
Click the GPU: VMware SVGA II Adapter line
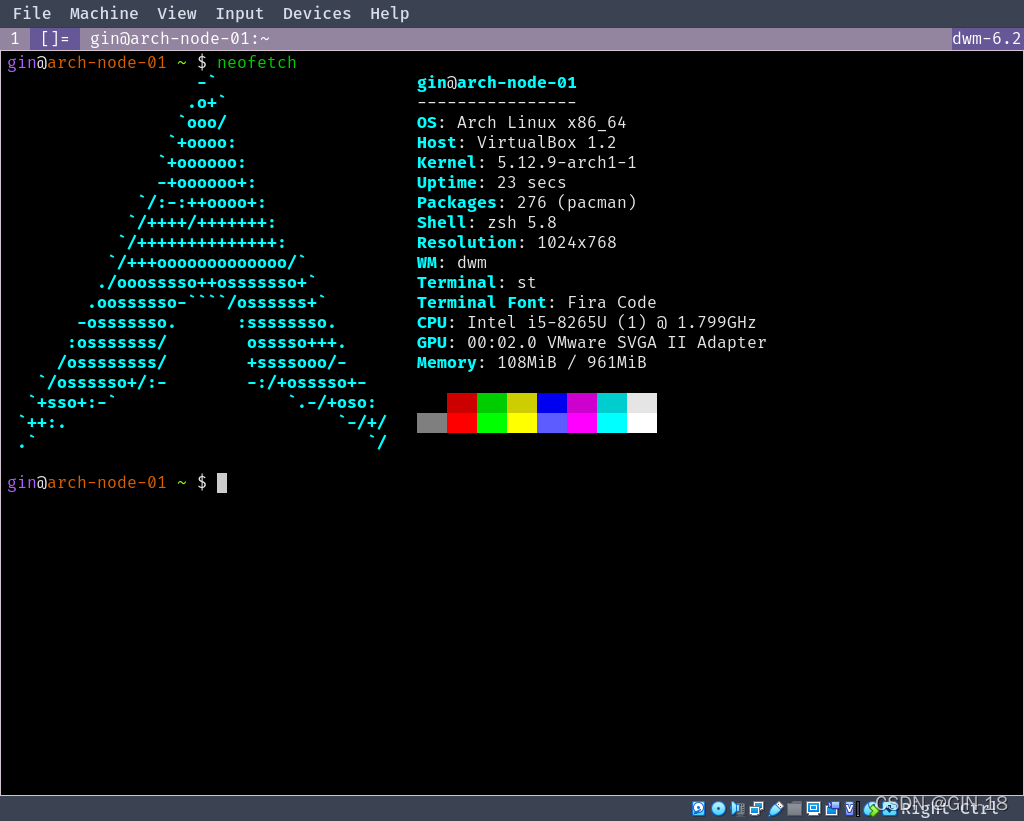click(591, 342)
